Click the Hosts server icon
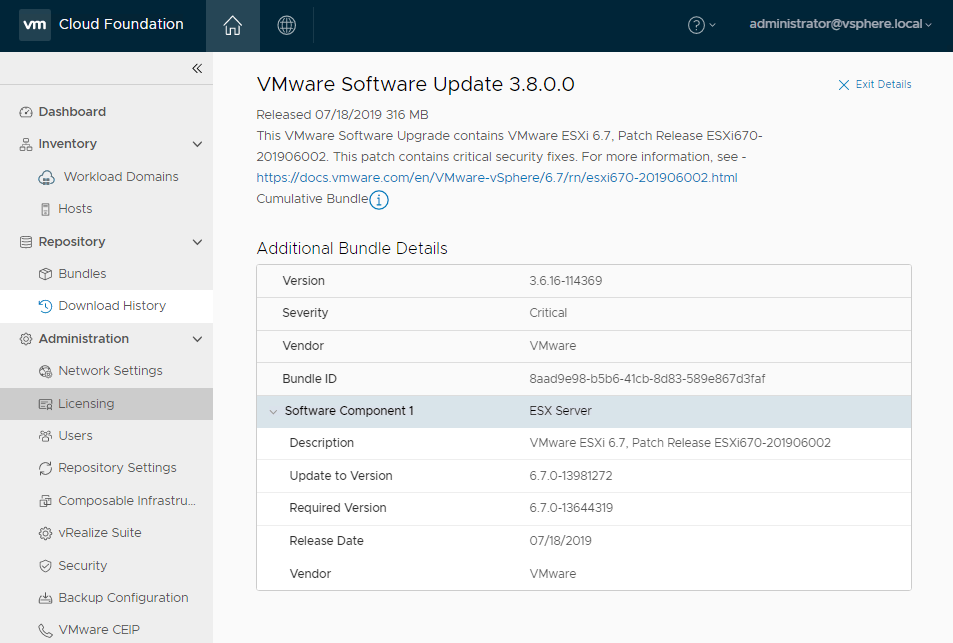The width and height of the screenshot is (953, 643). [x=45, y=209]
